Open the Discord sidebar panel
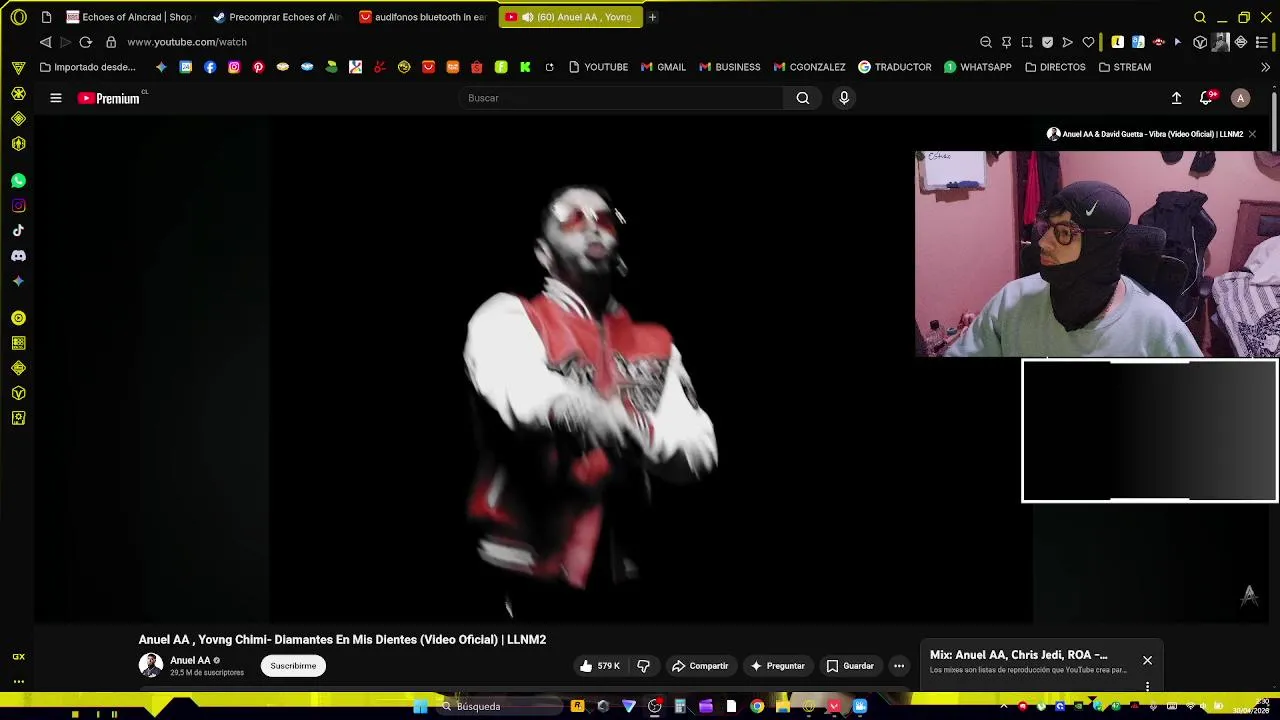This screenshot has height=720, width=1280. [18, 256]
